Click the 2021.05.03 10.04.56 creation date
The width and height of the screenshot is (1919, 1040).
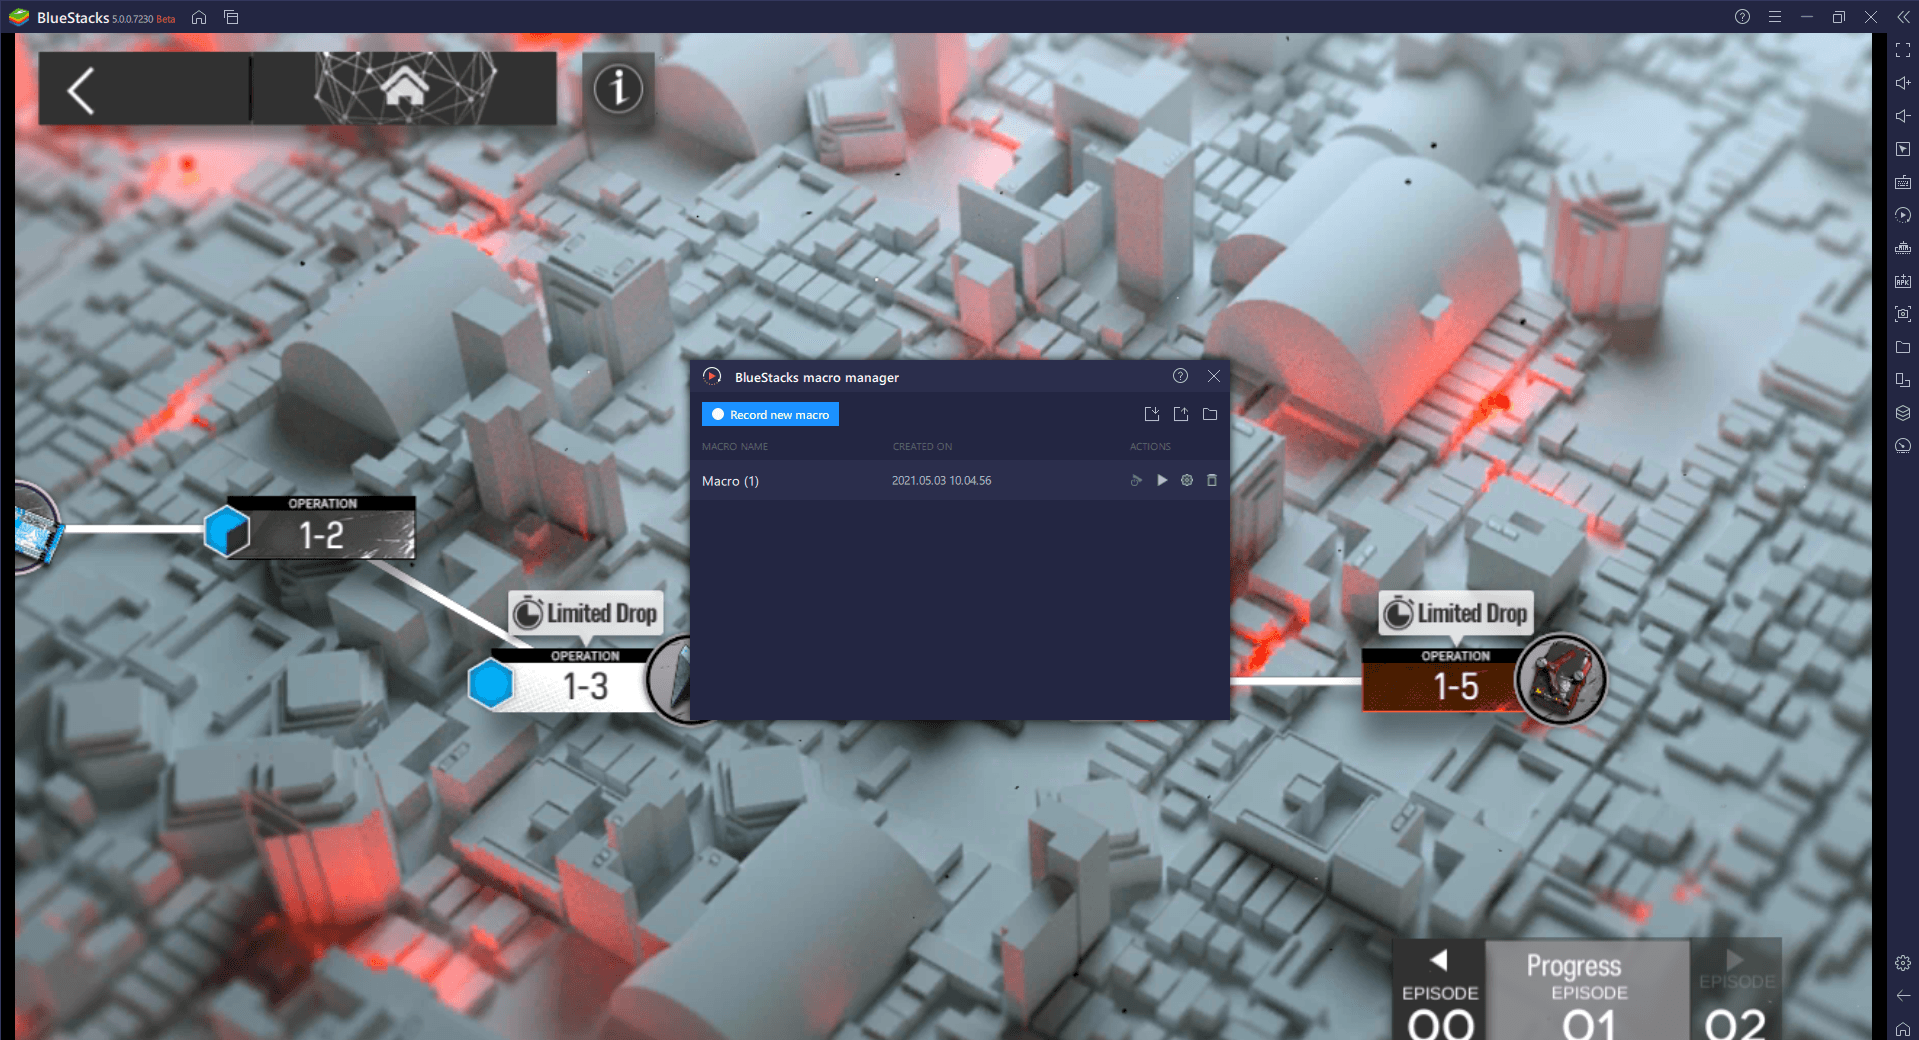(942, 481)
